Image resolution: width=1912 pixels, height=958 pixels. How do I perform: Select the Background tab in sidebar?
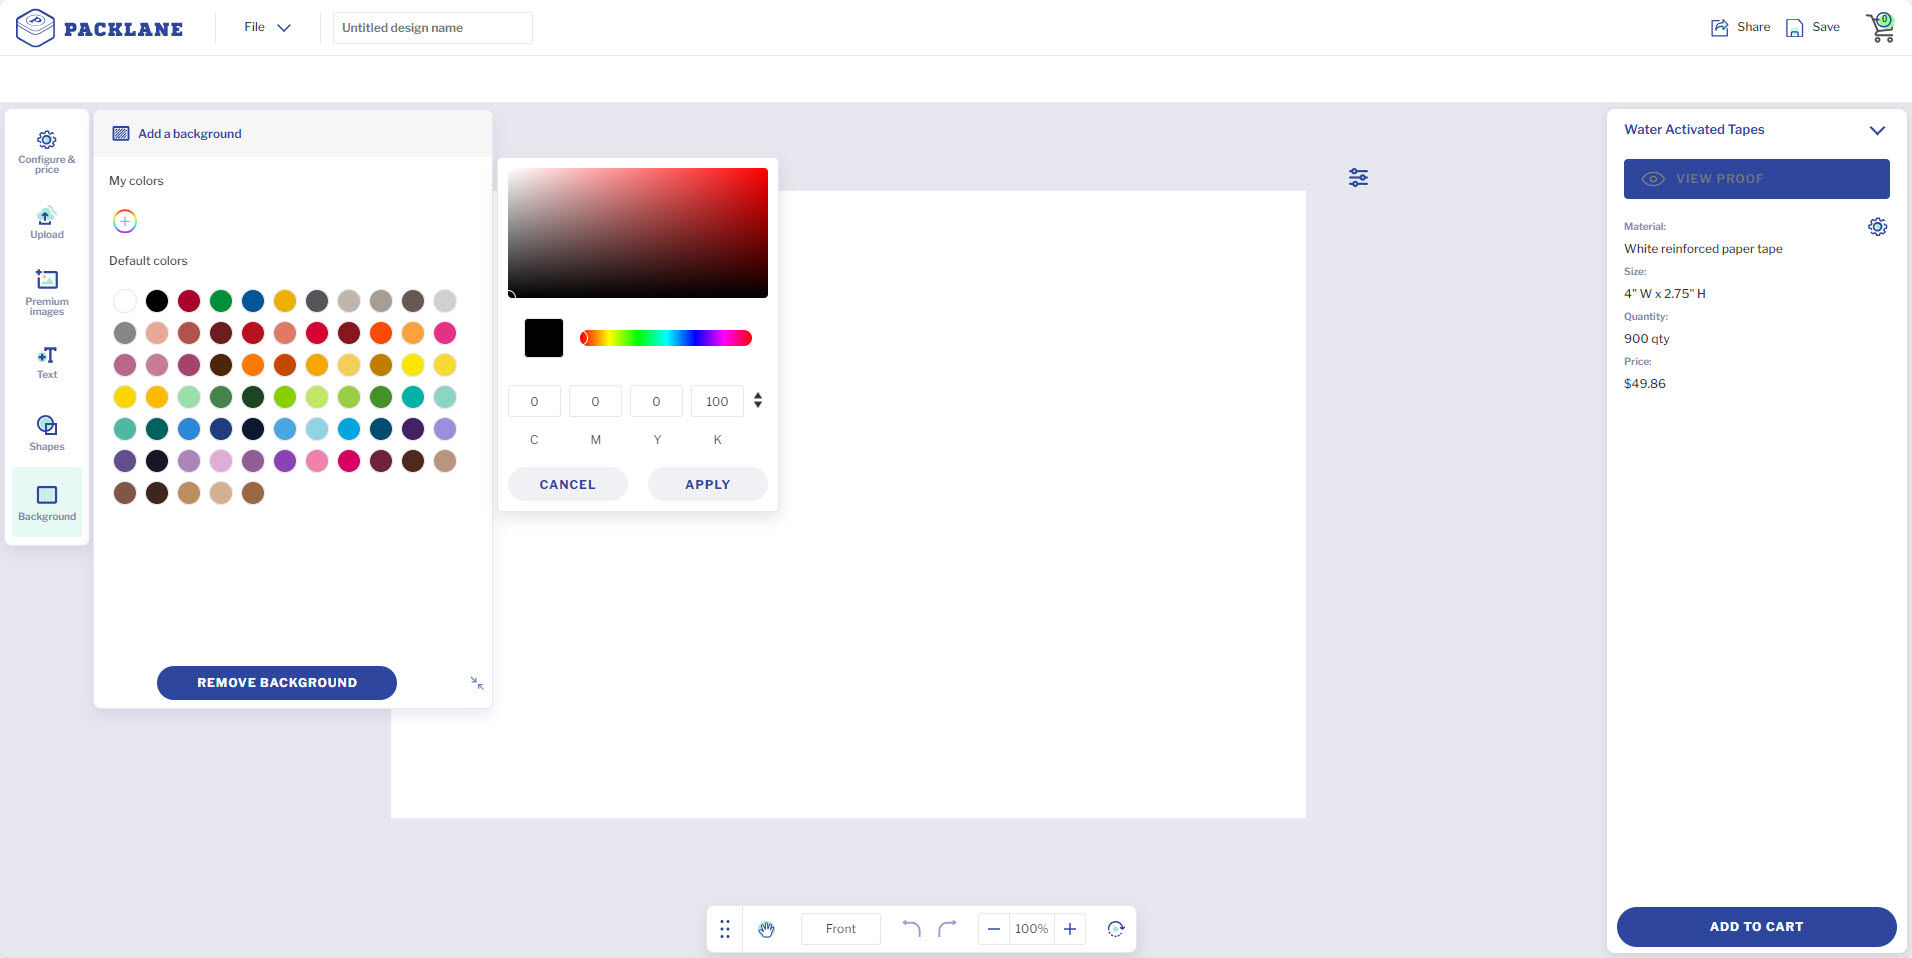point(46,502)
